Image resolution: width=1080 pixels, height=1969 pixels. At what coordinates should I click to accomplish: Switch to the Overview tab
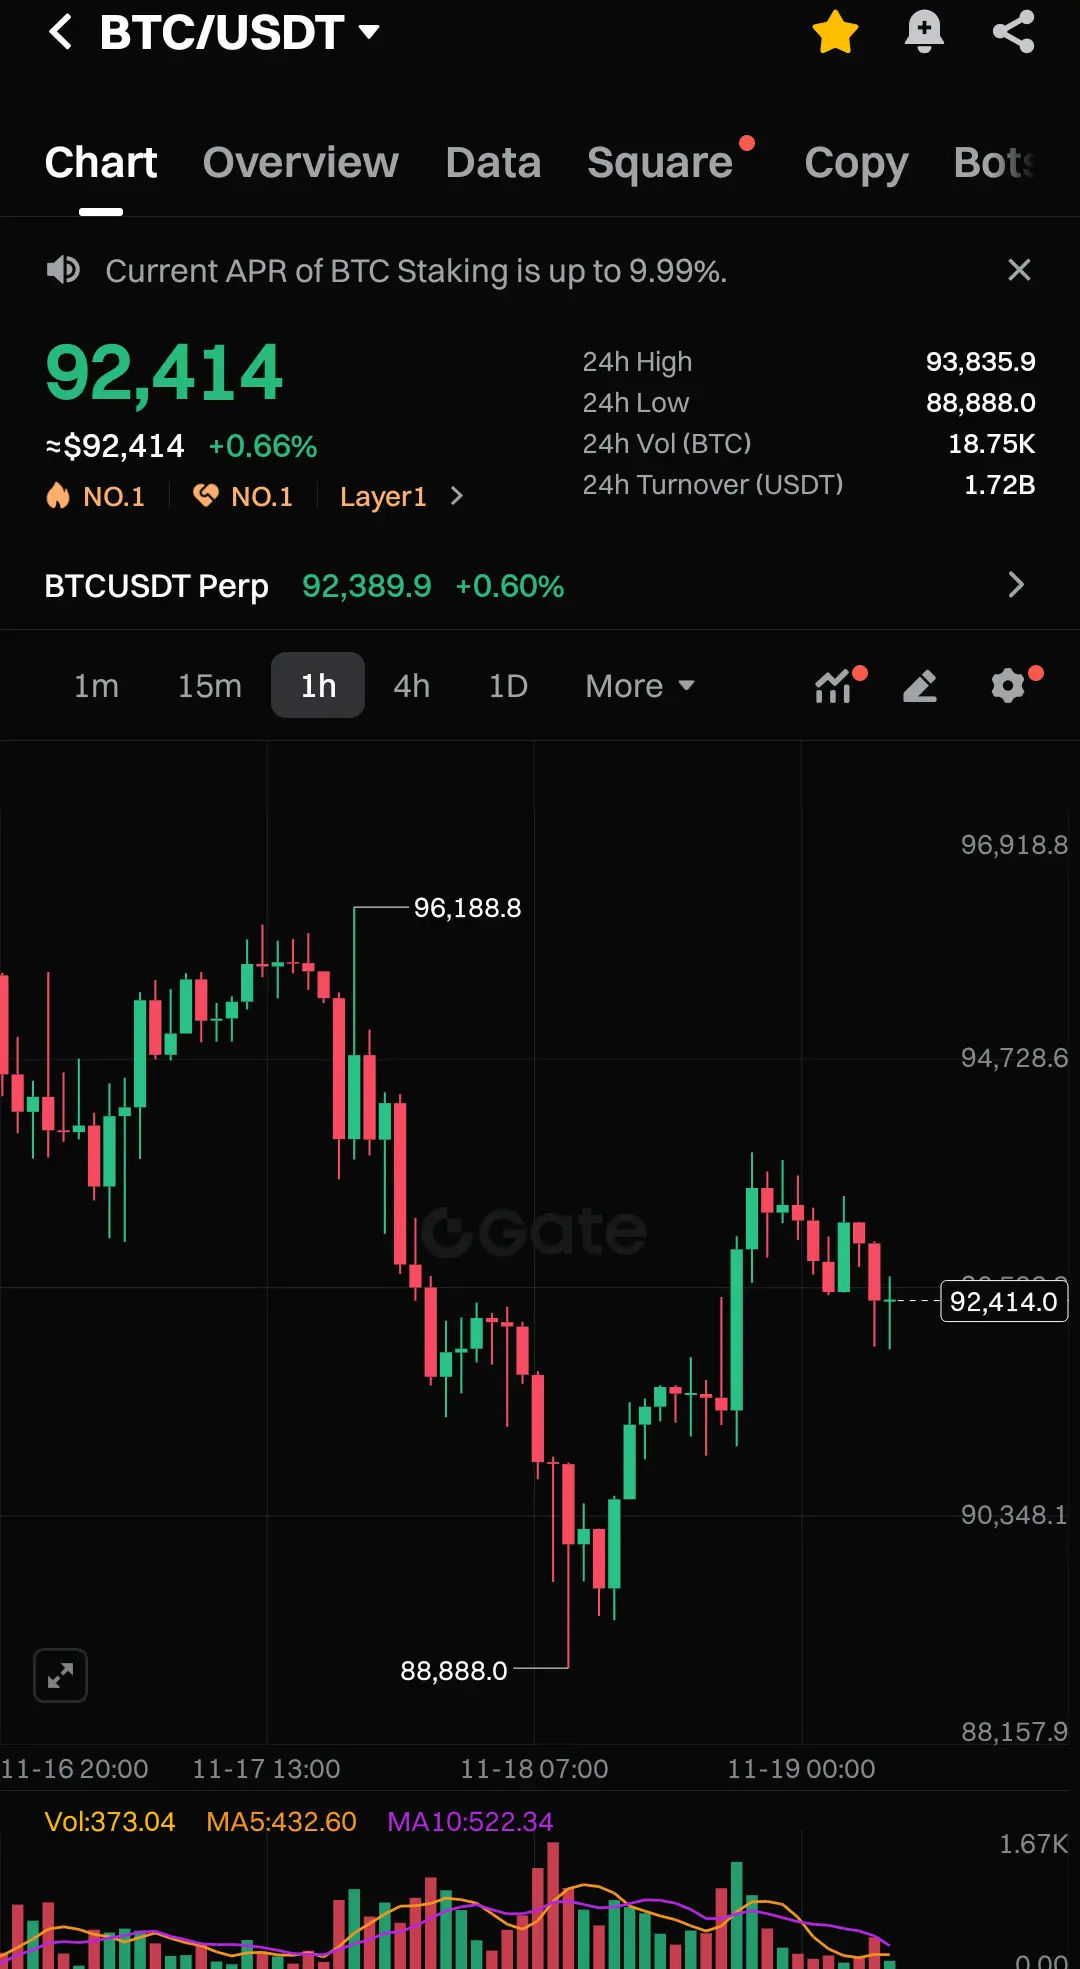point(301,162)
